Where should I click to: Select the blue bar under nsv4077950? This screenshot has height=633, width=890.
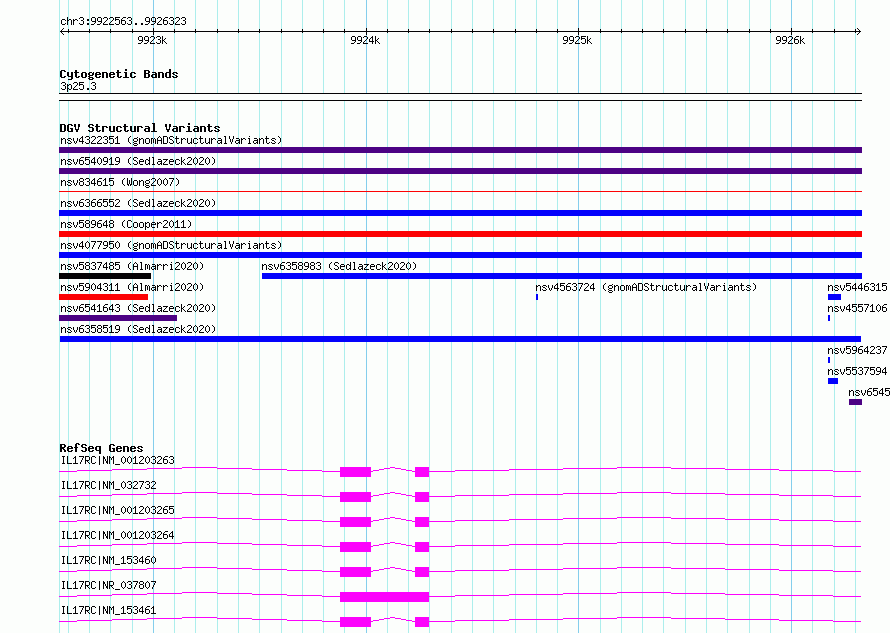[x=460, y=255]
